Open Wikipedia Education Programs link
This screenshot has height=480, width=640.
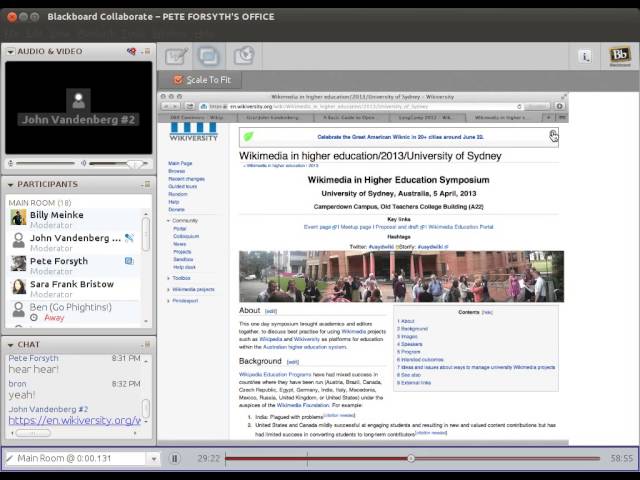click(x=275, y=375)
